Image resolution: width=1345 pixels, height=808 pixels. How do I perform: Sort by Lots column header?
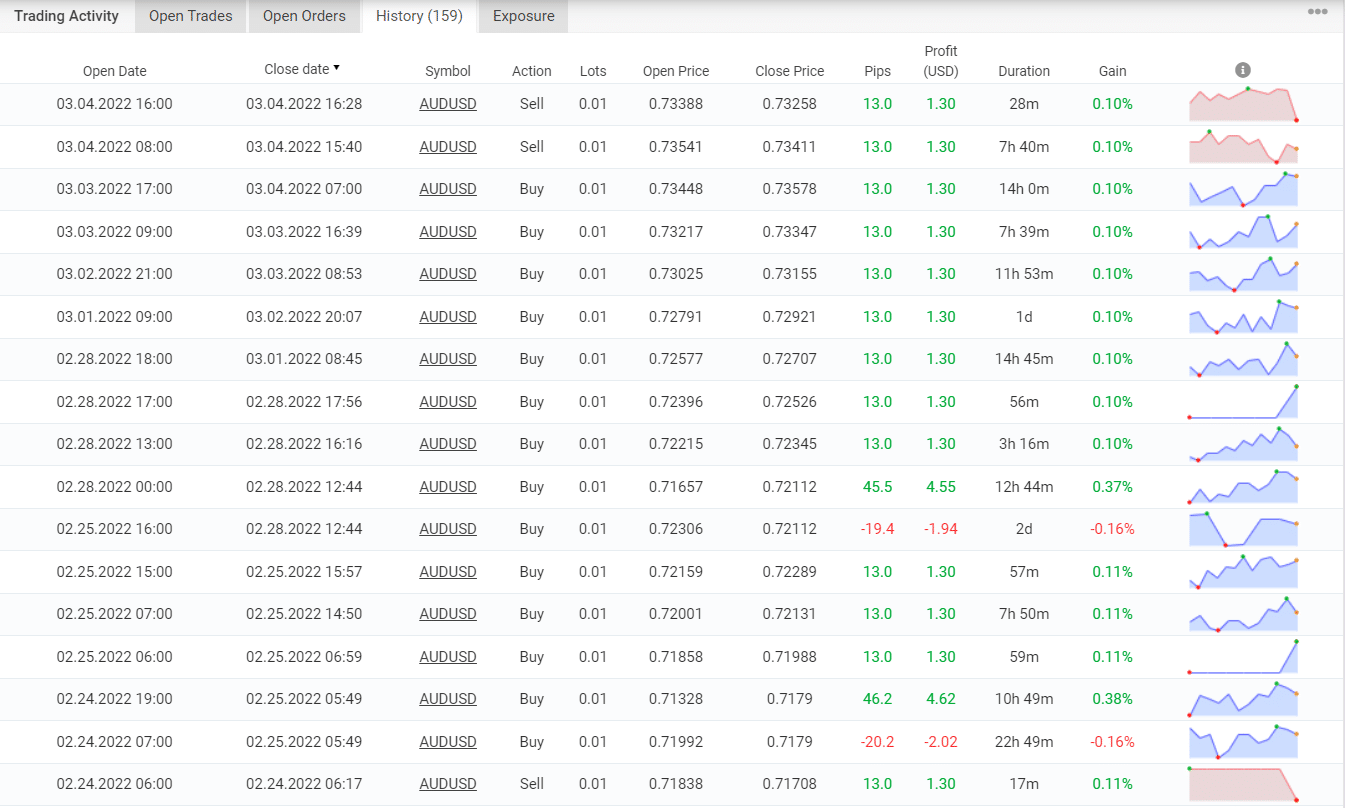(x=593, y=71)
